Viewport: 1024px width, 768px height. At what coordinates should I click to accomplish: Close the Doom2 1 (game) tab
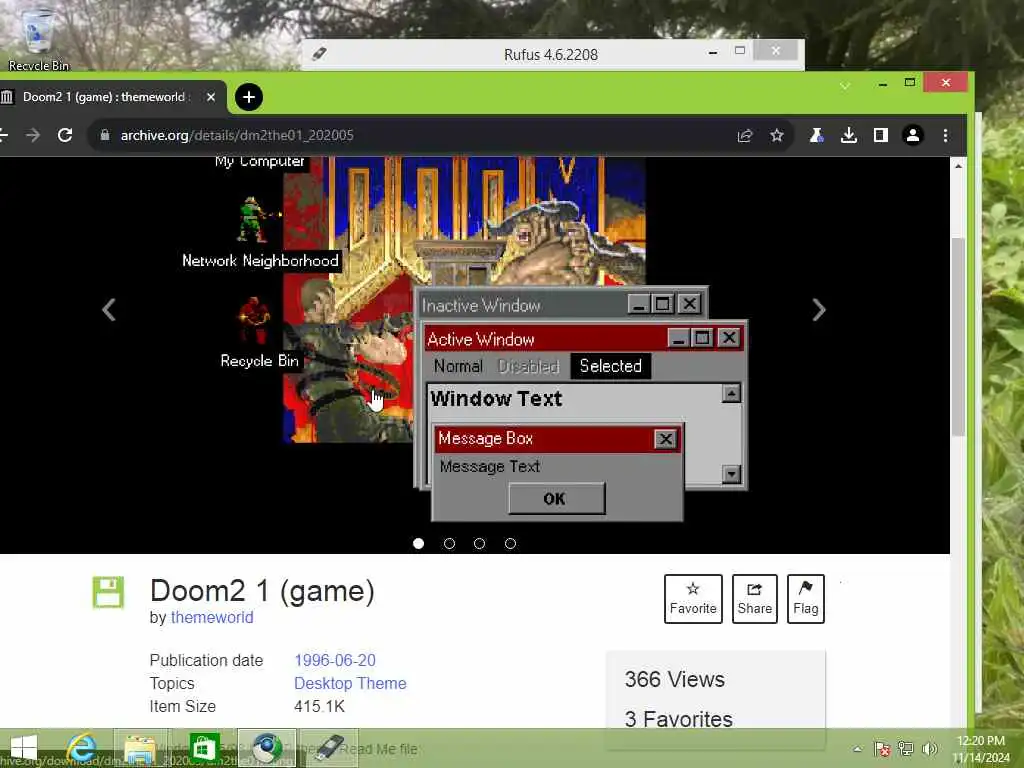210,97
